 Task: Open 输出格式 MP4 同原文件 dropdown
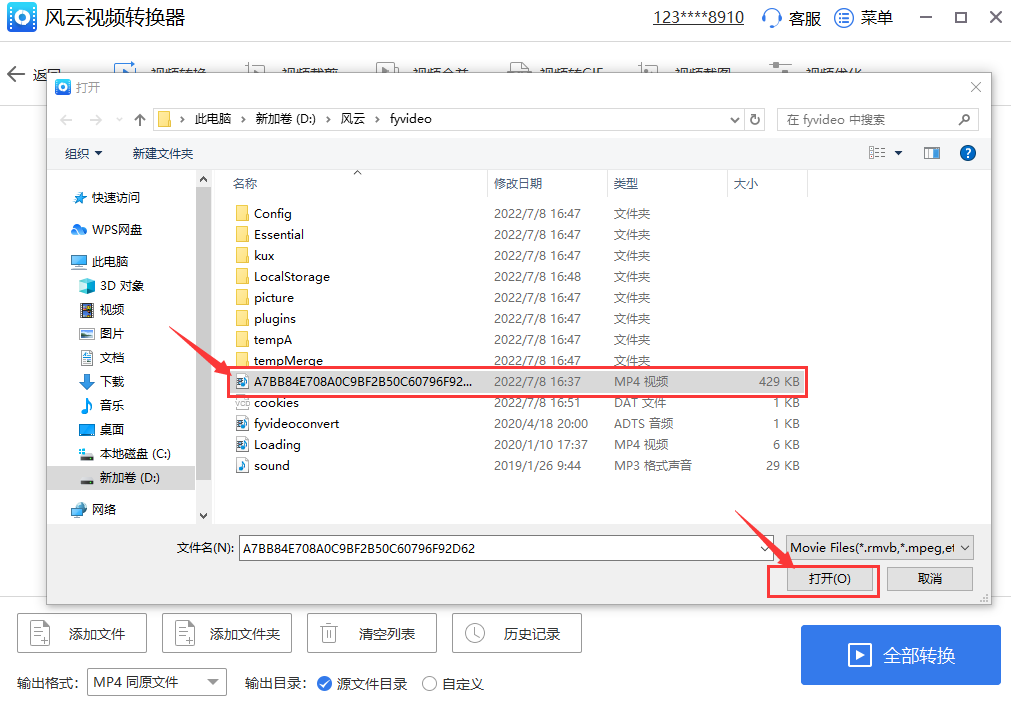click(x=157, y=682)
